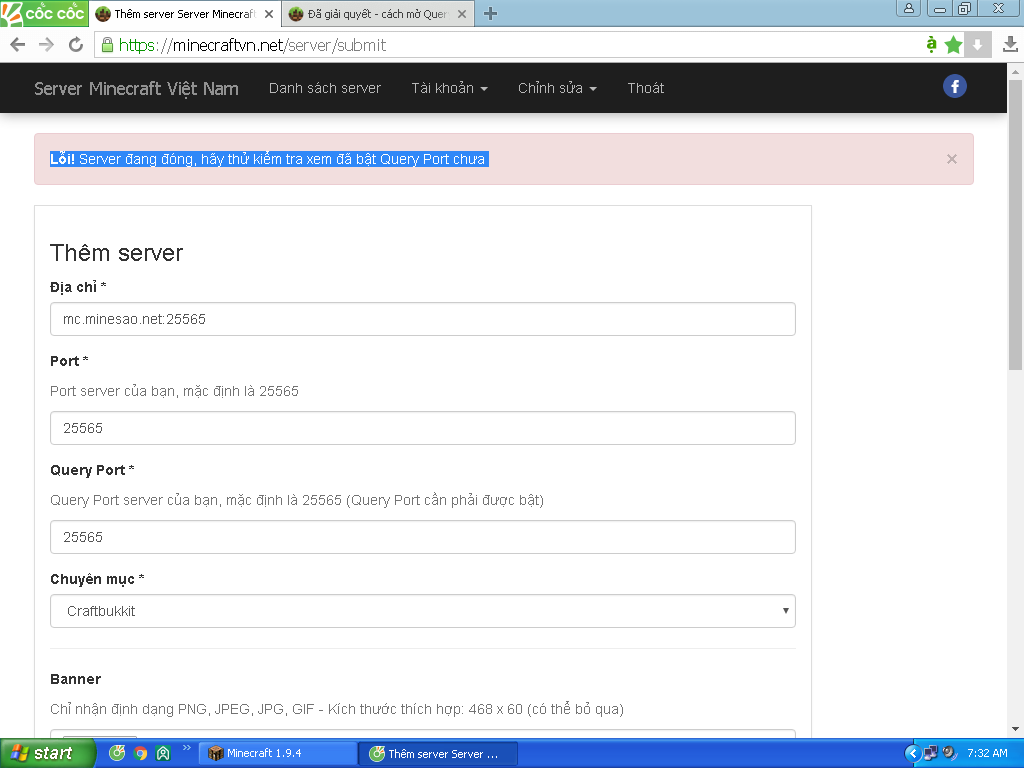1024x768 pixels.
Task: Click the Vietnamese typing 'à' icon
Action: coord(931,45)
